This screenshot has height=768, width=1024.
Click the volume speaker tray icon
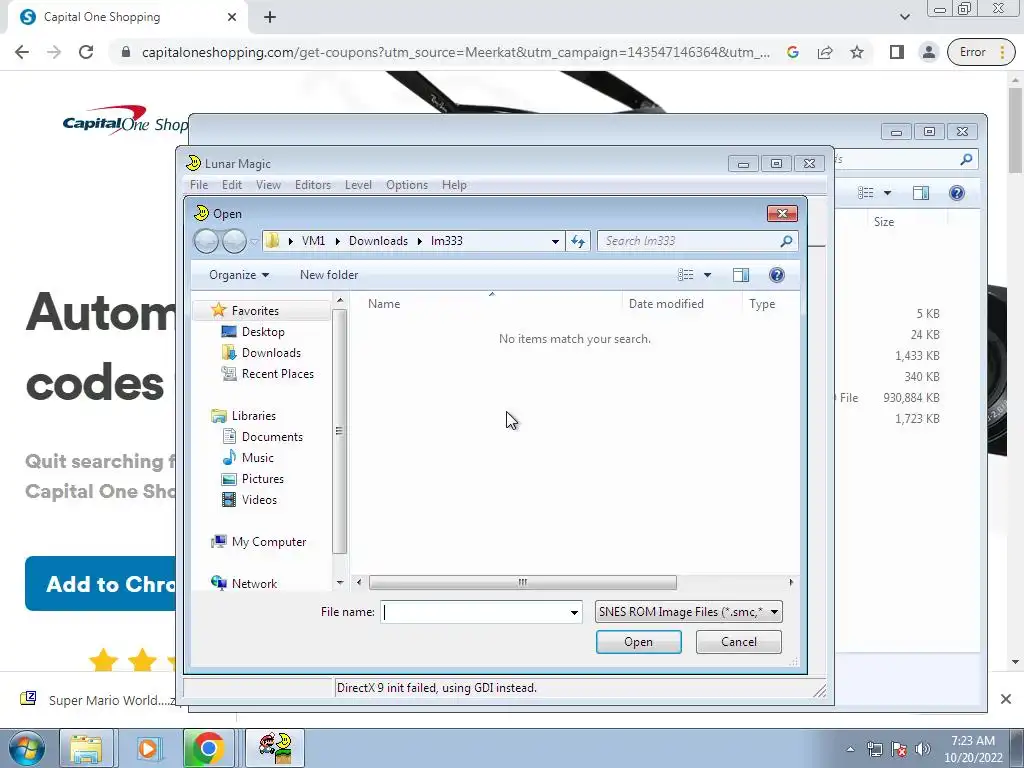(x=922, y=749)
